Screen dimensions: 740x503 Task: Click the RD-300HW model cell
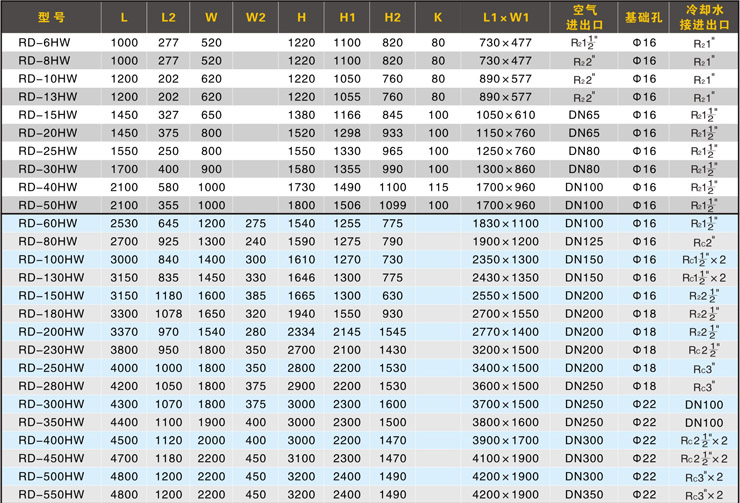(x=51, y=404)
